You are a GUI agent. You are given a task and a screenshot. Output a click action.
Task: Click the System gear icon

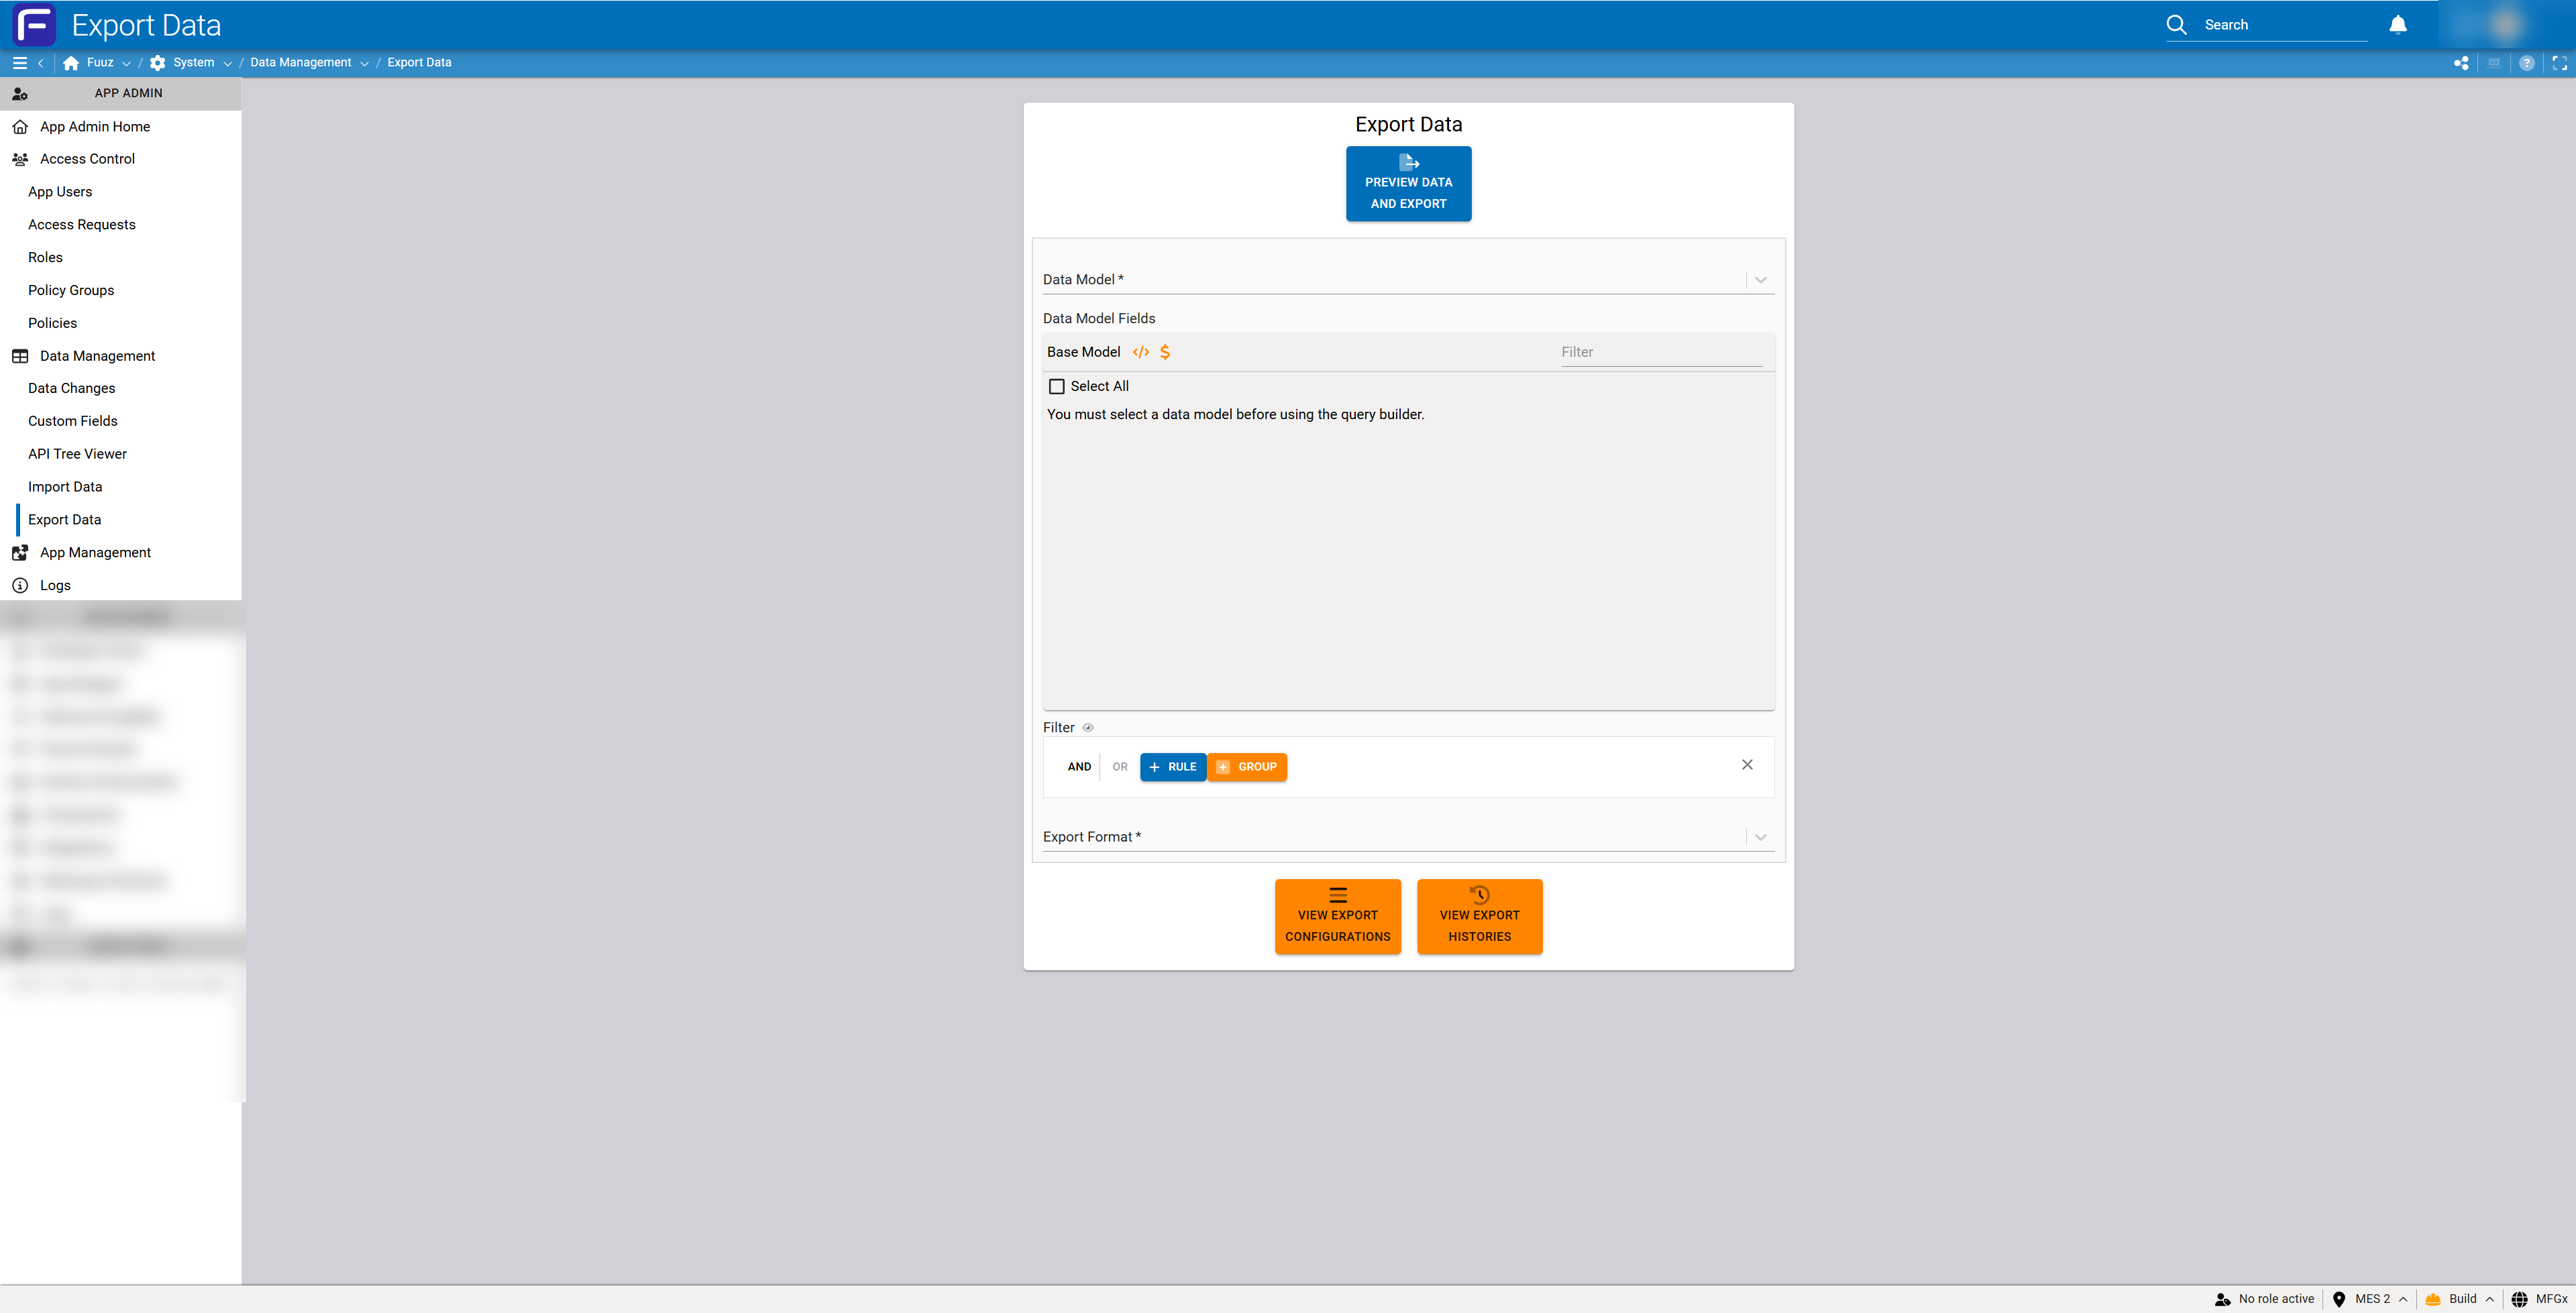(x=158, y=63)
